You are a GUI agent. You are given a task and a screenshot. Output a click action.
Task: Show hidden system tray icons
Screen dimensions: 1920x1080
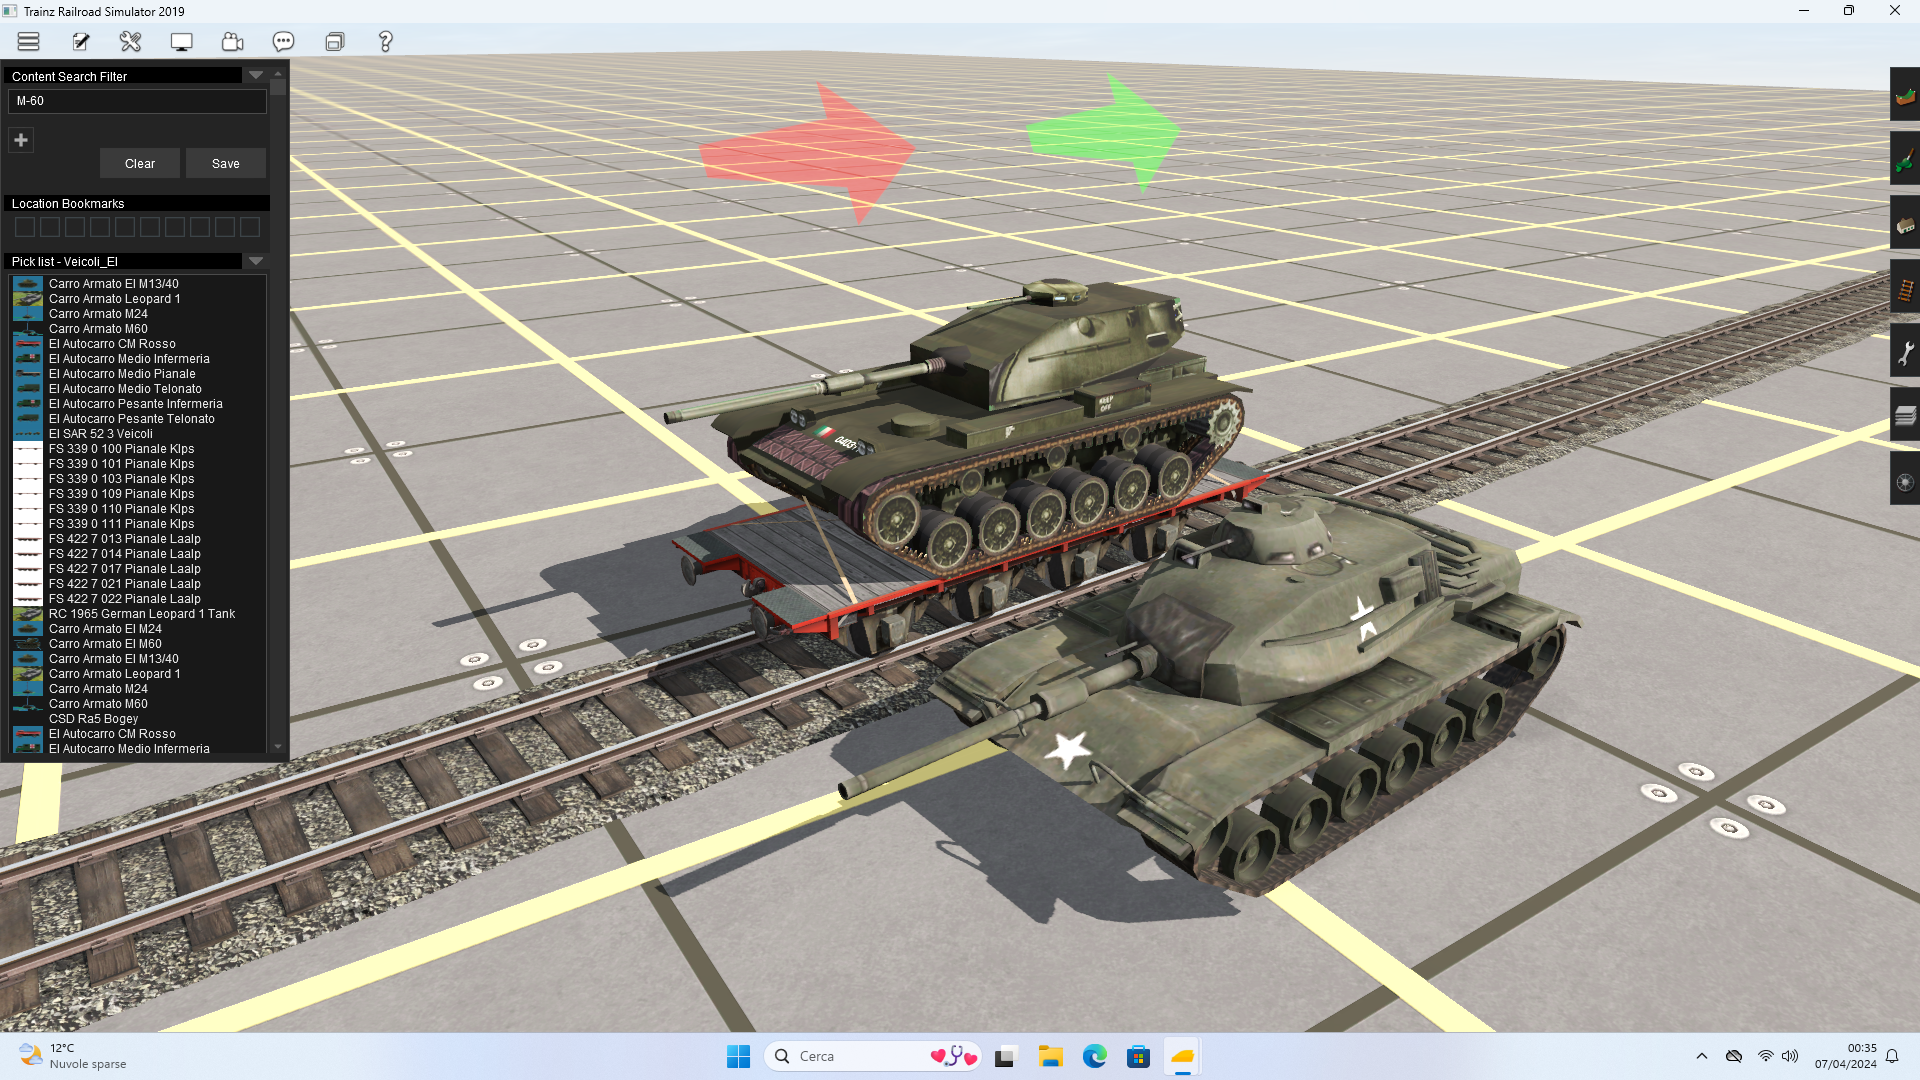click(1702, 1056)
